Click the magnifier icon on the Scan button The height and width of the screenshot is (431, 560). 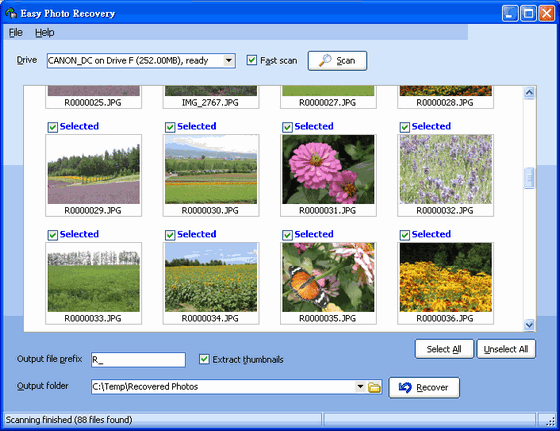325,60
